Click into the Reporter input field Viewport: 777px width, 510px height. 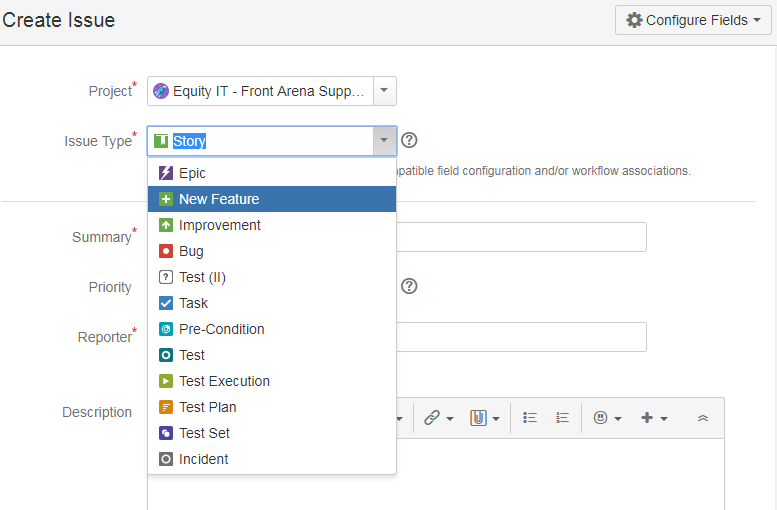[x=521, y=337]
